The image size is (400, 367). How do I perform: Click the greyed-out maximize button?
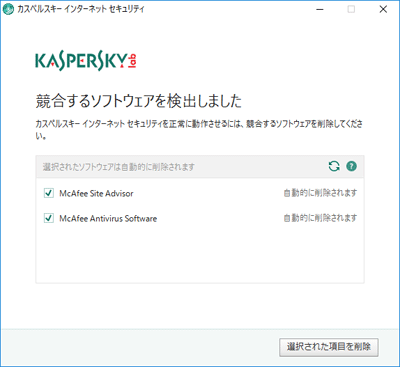pyautogui.click(x=351, y=9)
